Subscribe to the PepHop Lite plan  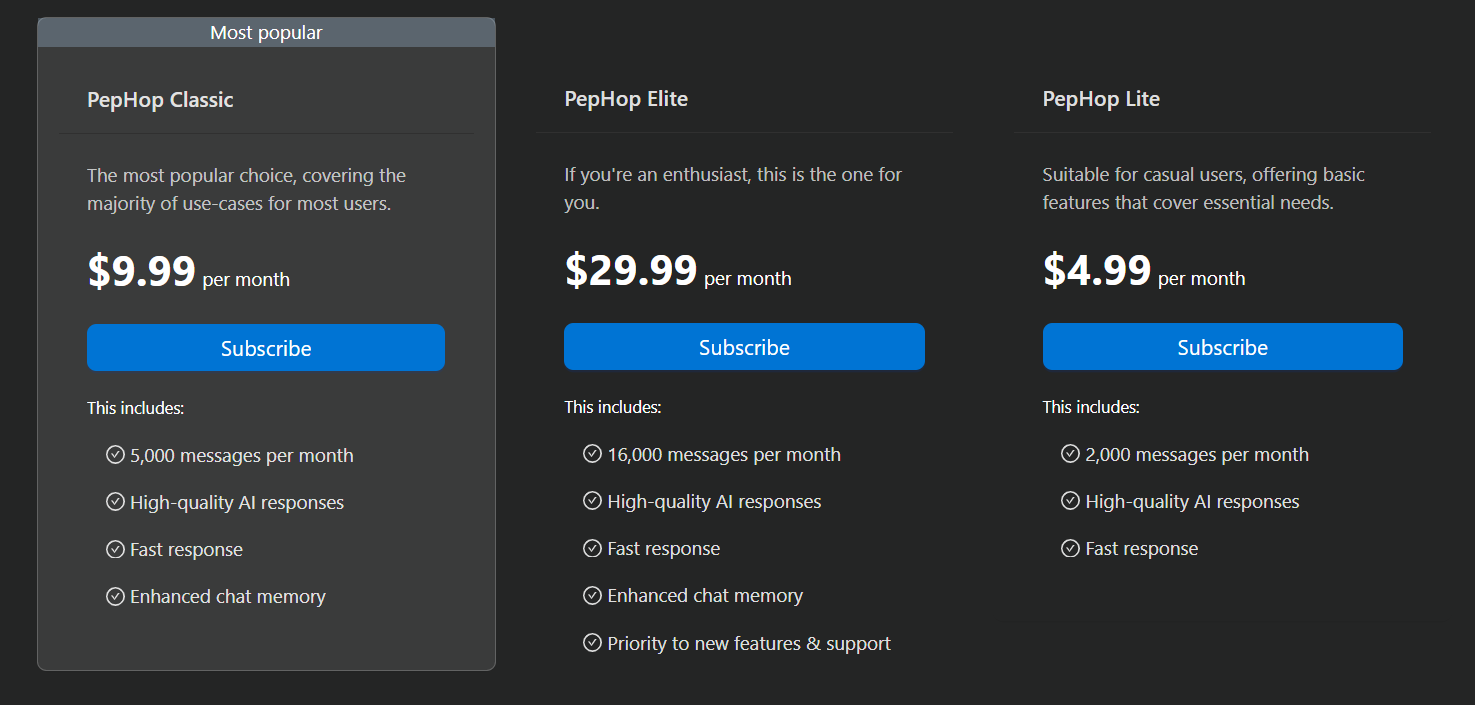(x=1222, y=346)
